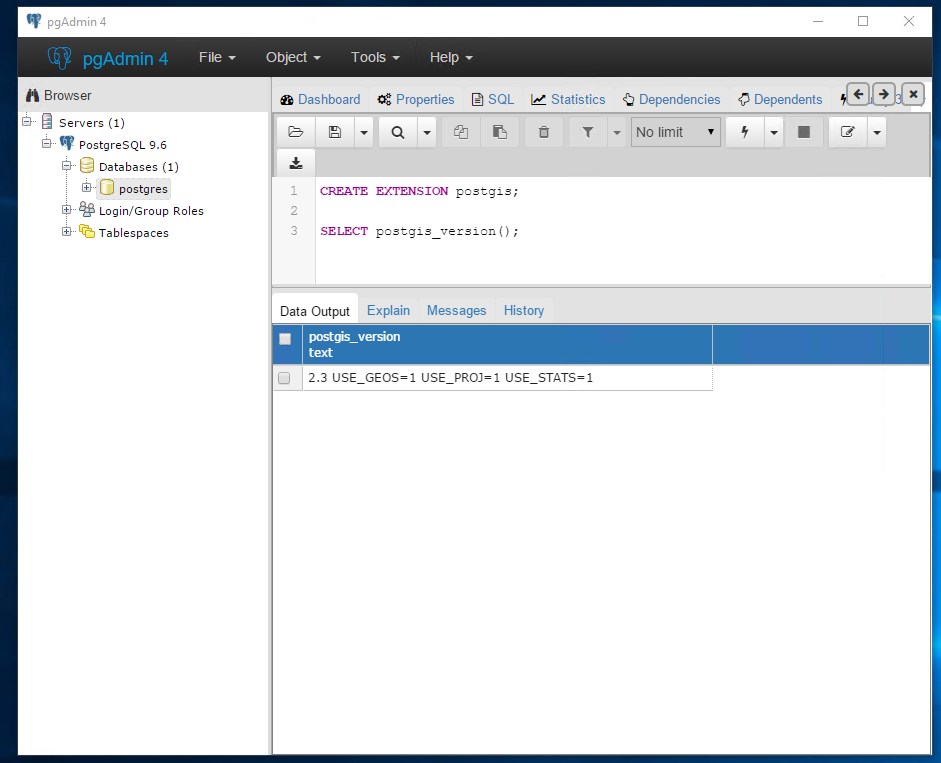Collapse the Databases (1) tree node

pos(67,166)
